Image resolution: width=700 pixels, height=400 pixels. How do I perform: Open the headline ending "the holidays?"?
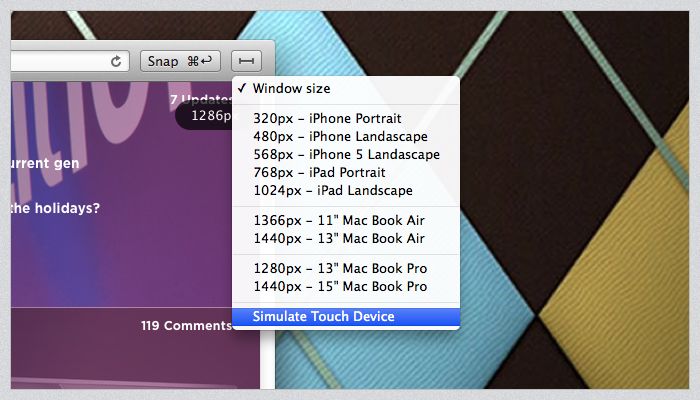click(55, 209)
